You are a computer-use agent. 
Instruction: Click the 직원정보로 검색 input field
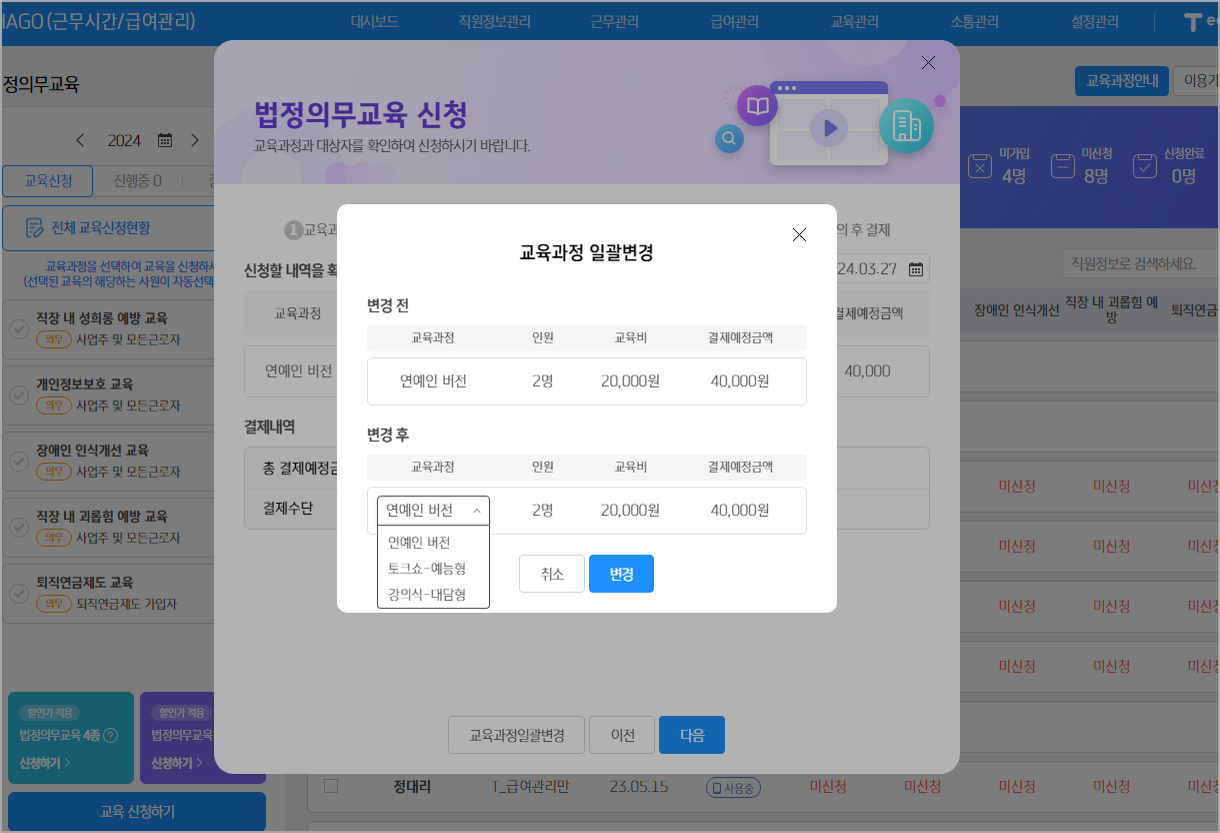coord(1138,264)
